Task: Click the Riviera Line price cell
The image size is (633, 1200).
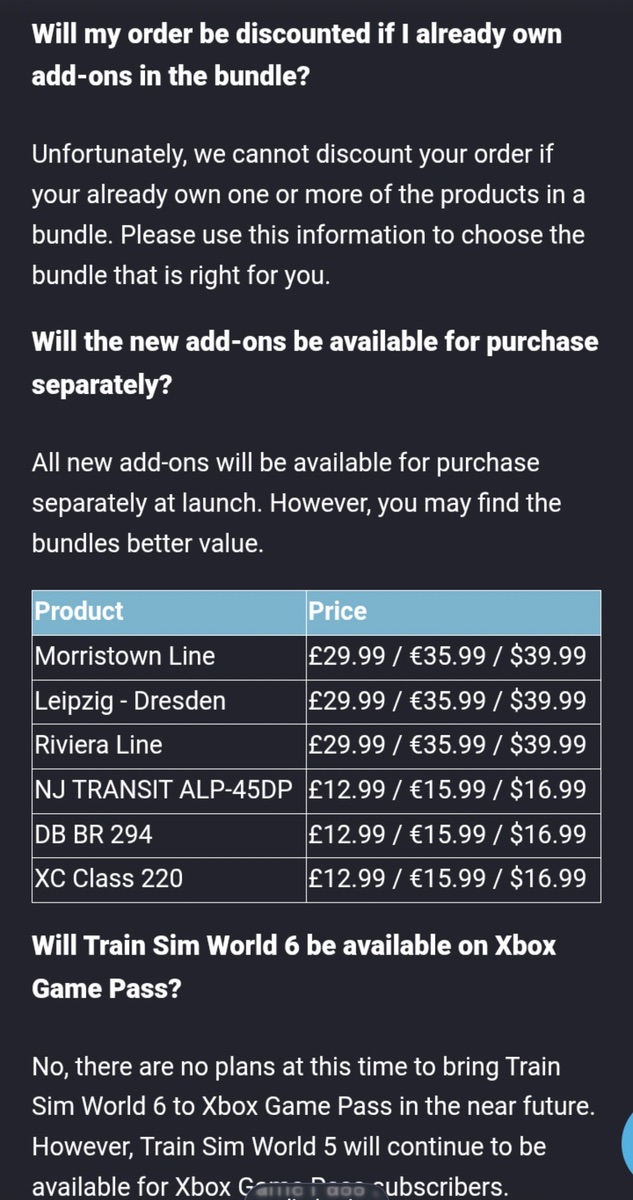Action: click(x=453, y=746)
